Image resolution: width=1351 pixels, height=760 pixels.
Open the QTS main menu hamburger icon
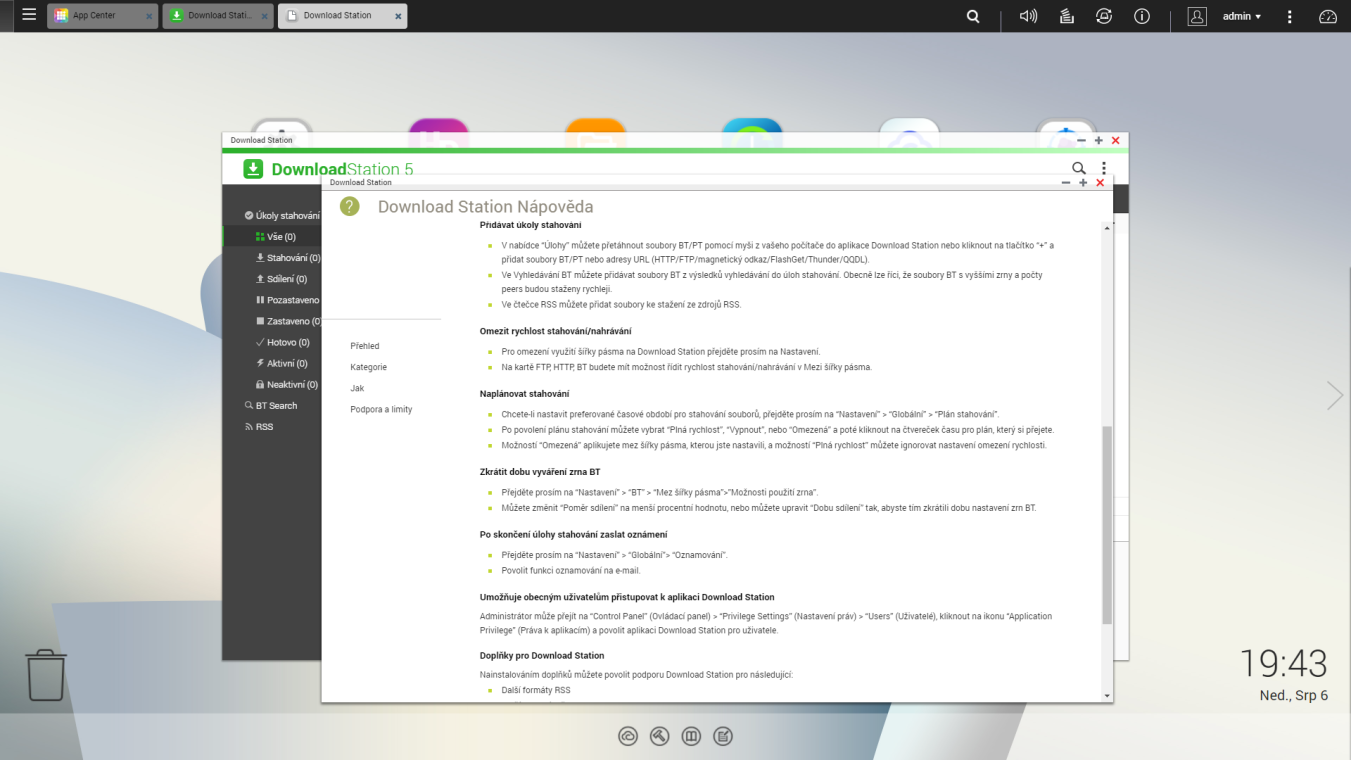[x=28, y=15]
